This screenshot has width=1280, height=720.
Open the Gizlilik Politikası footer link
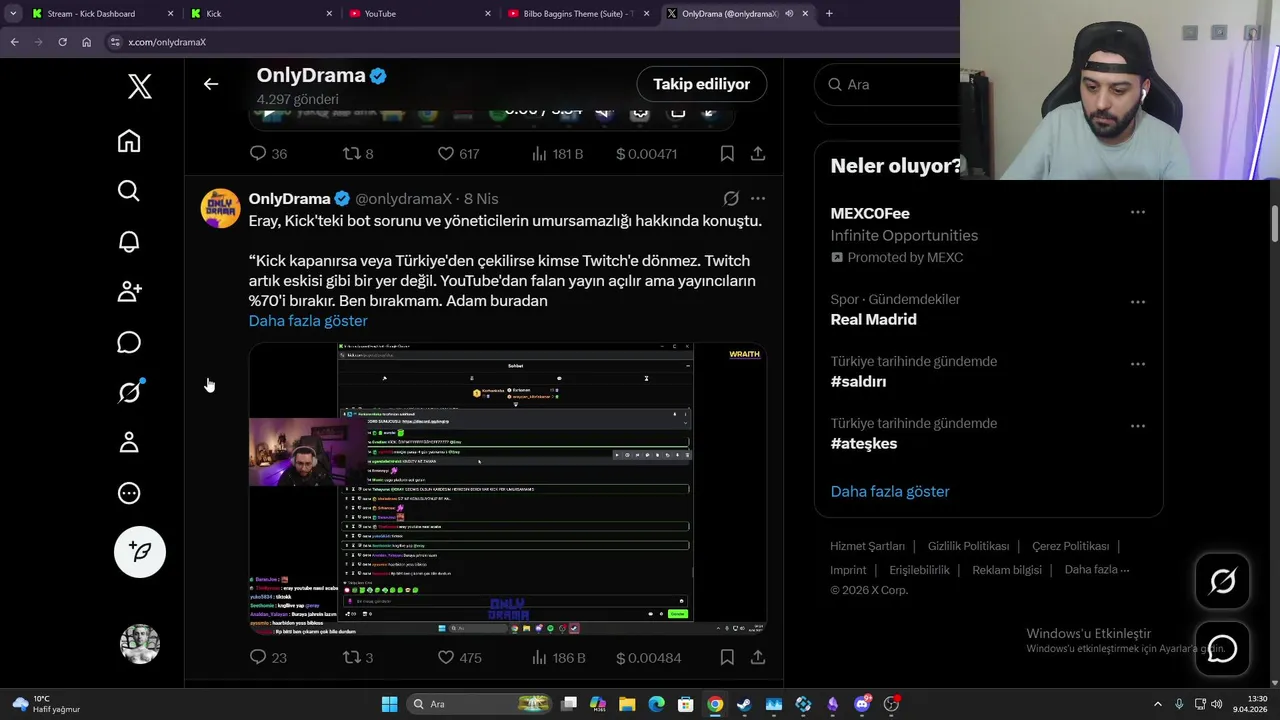click(x=968, y=546)
